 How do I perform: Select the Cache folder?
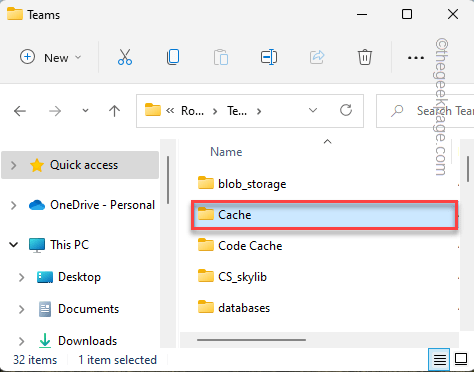(324, 215)
